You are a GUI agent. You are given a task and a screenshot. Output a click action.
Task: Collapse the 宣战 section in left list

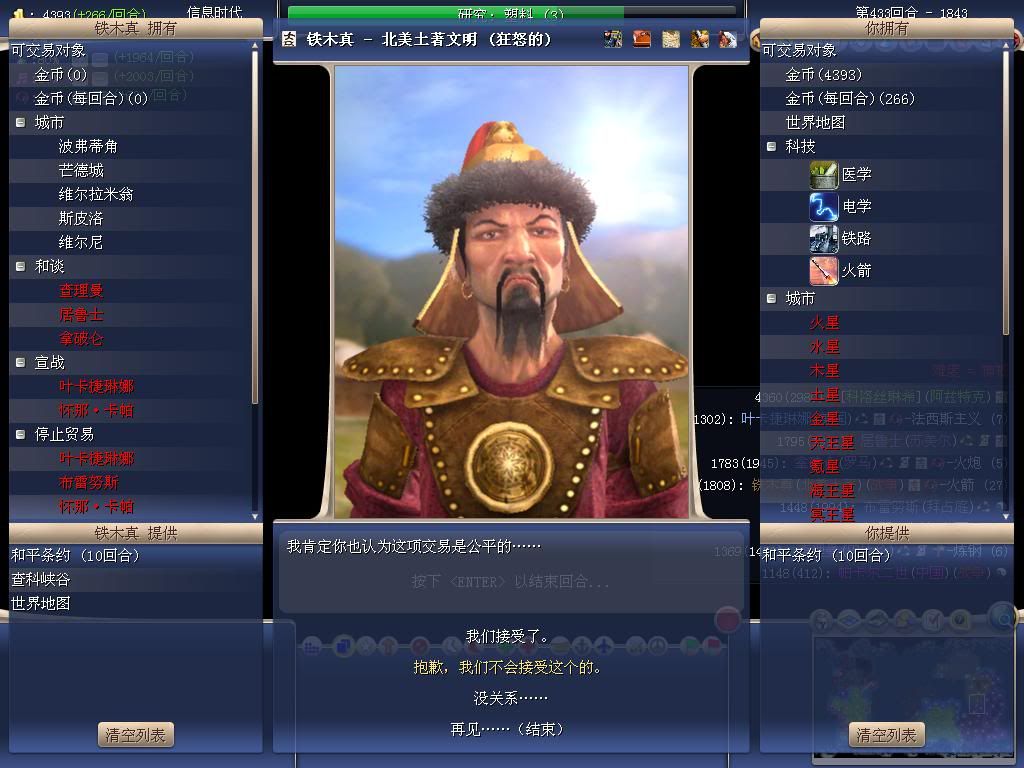pyautogui.click(x=20, y=362)
